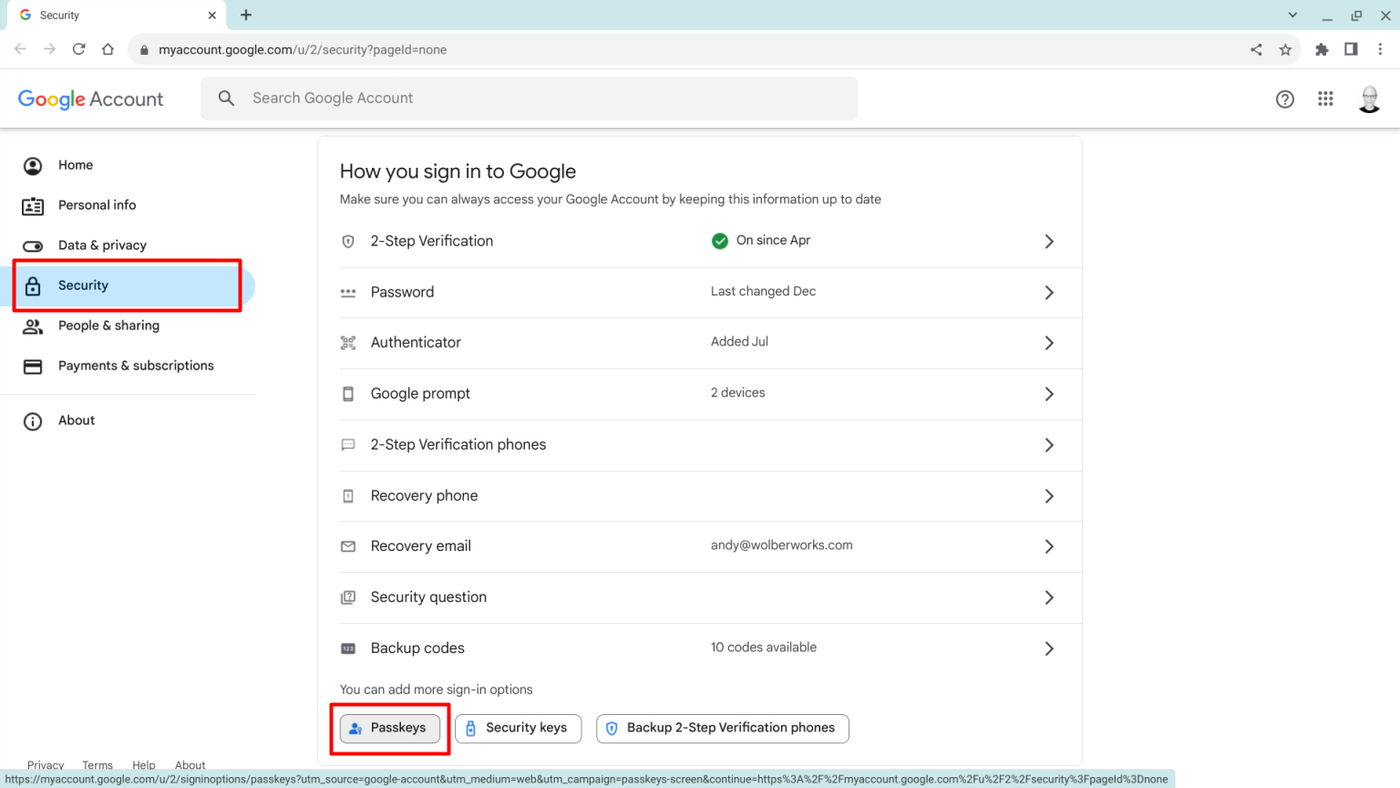Screen dimensions: 1400x788
Task: Go back using browser back arrow
Action: tap(20, 49)
